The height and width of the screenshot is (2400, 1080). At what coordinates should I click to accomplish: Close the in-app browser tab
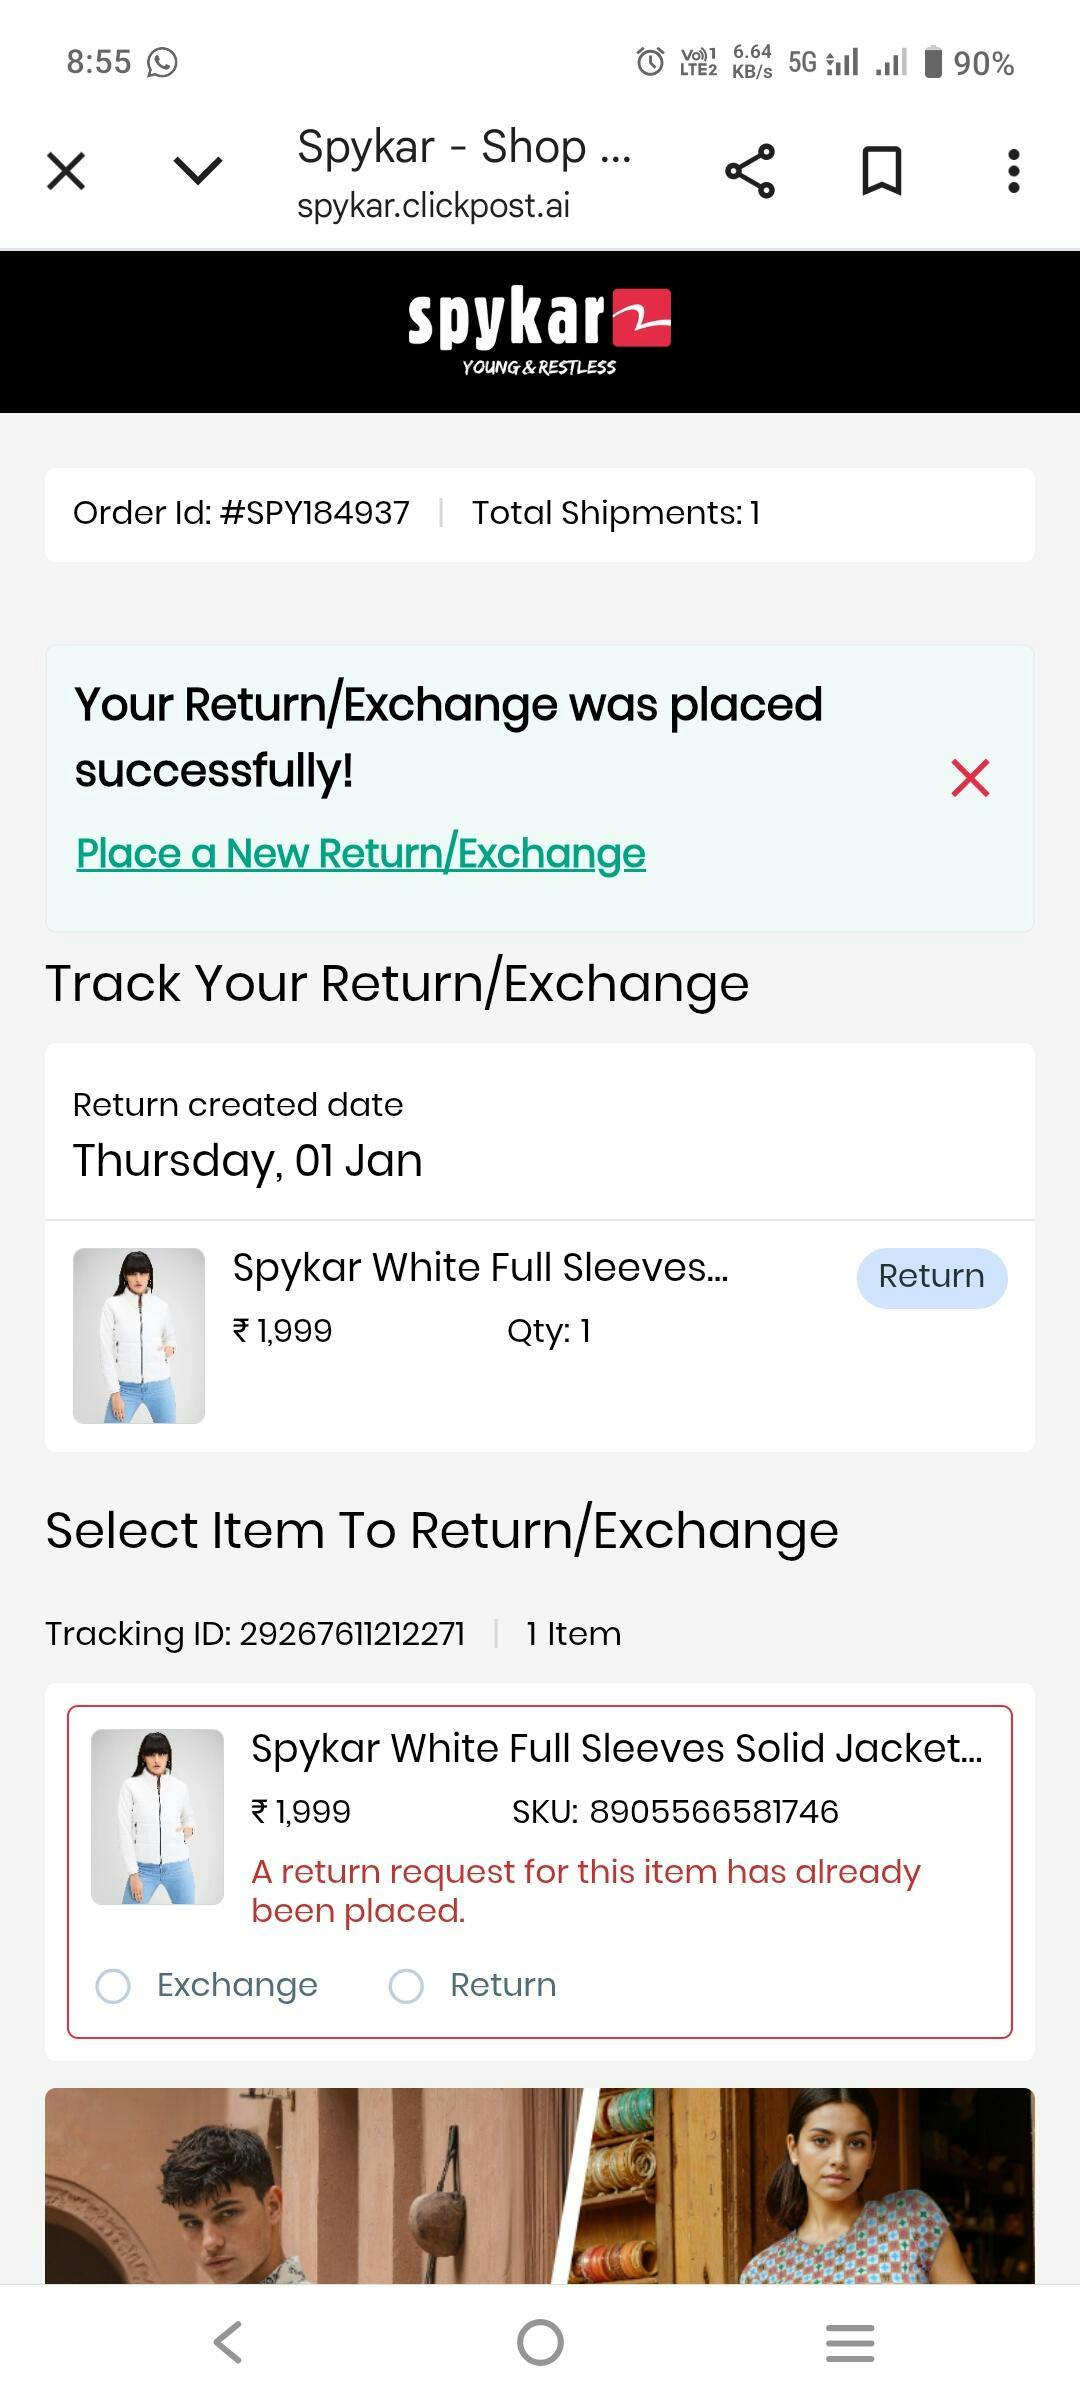click(66, 171)
